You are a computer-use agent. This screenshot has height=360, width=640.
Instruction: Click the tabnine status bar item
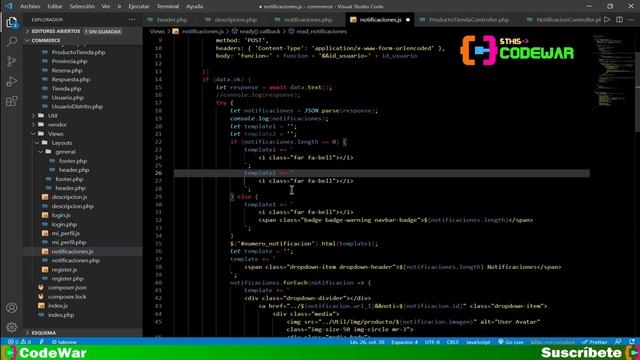click(x=64, y=342)
